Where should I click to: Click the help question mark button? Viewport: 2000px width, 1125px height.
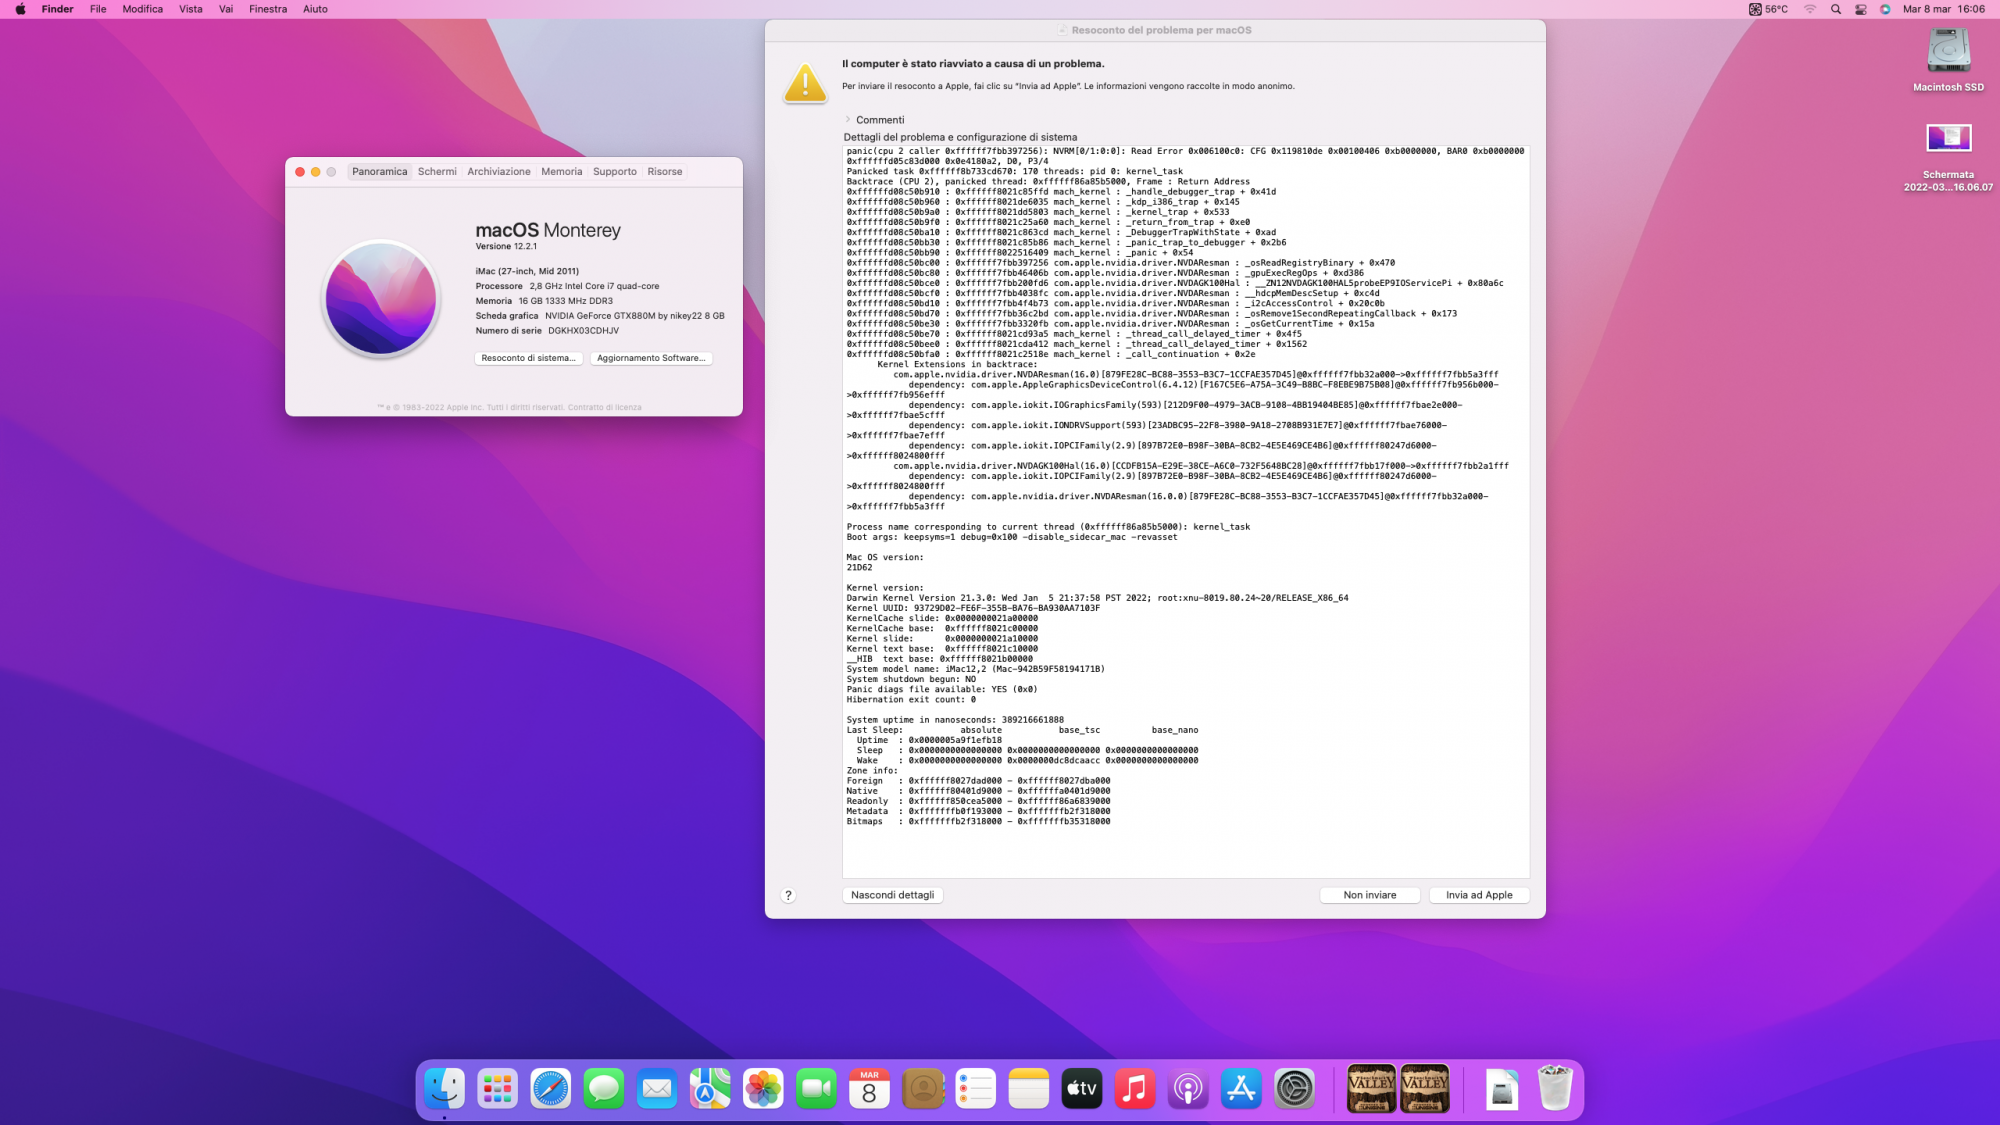pos(788,895)
